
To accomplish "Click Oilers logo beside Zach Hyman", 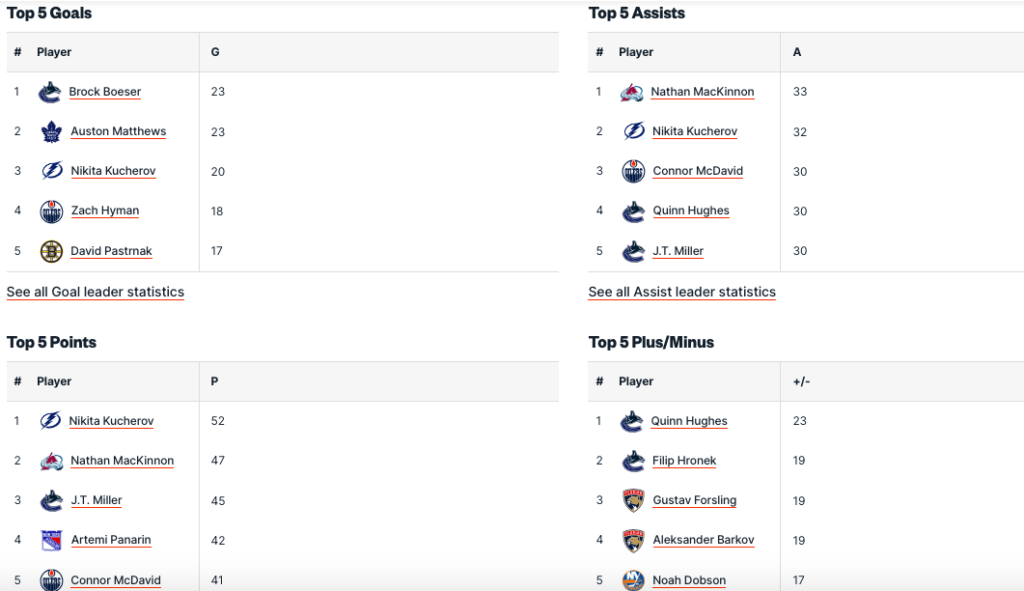I will [x=51, y=211].
